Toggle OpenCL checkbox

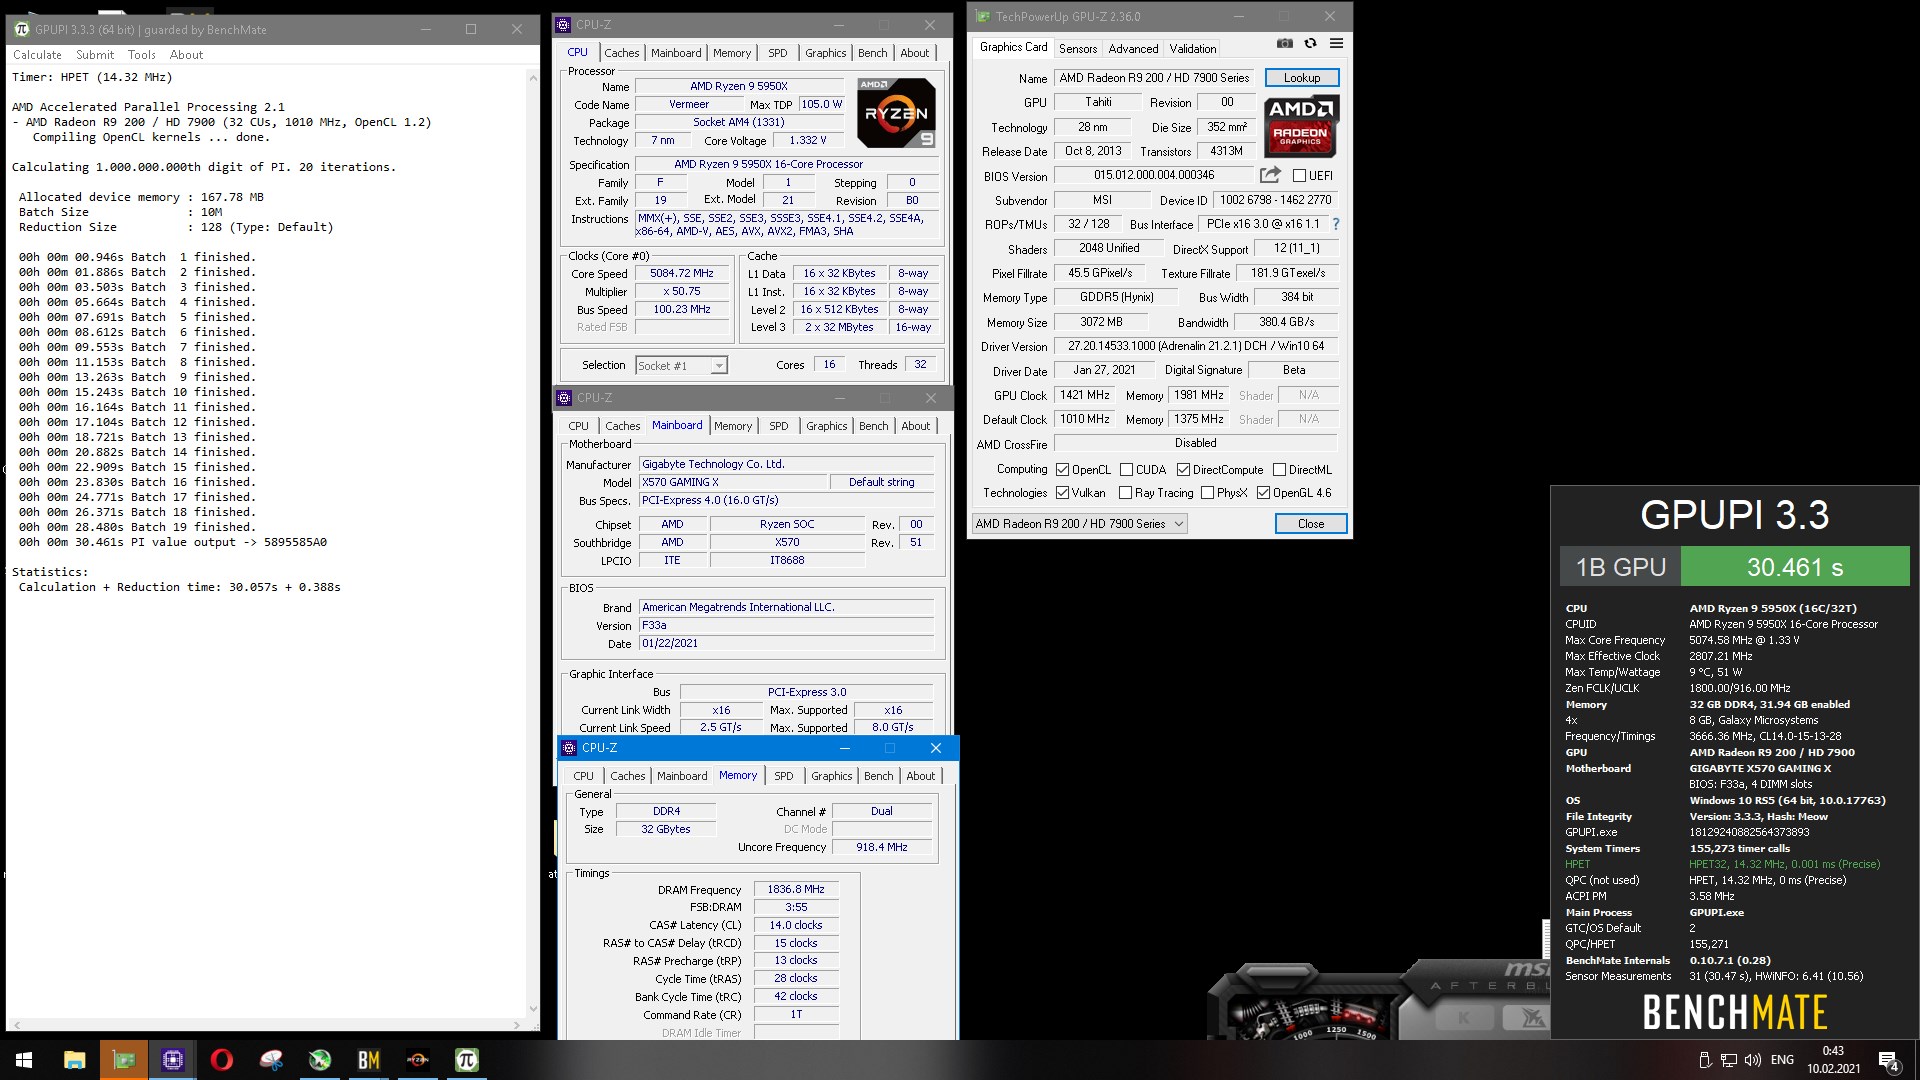1062,469
